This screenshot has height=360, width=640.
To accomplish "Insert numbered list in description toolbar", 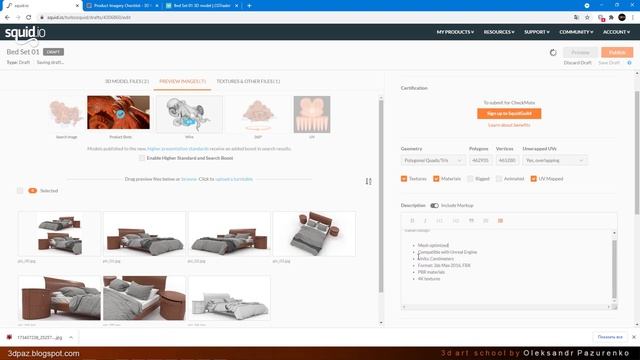I will click(486, 220).
